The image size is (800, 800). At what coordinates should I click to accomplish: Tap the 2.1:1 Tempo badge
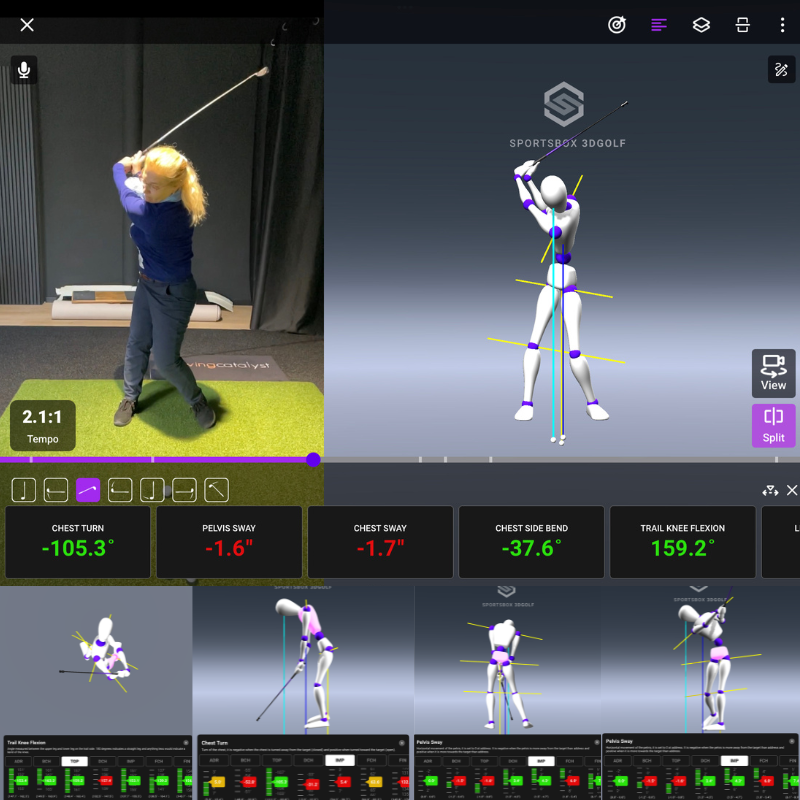point(43,426)
